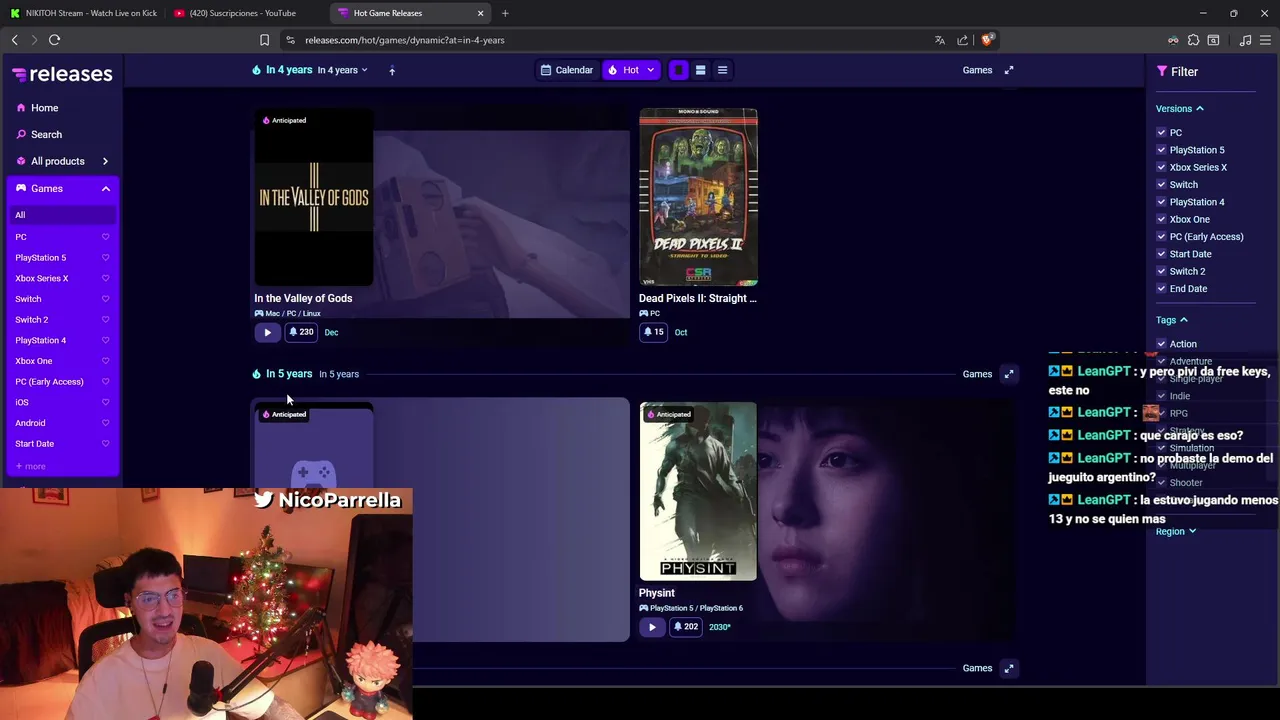Open the Brave Shields lion icon

click(x=987, y=40)
